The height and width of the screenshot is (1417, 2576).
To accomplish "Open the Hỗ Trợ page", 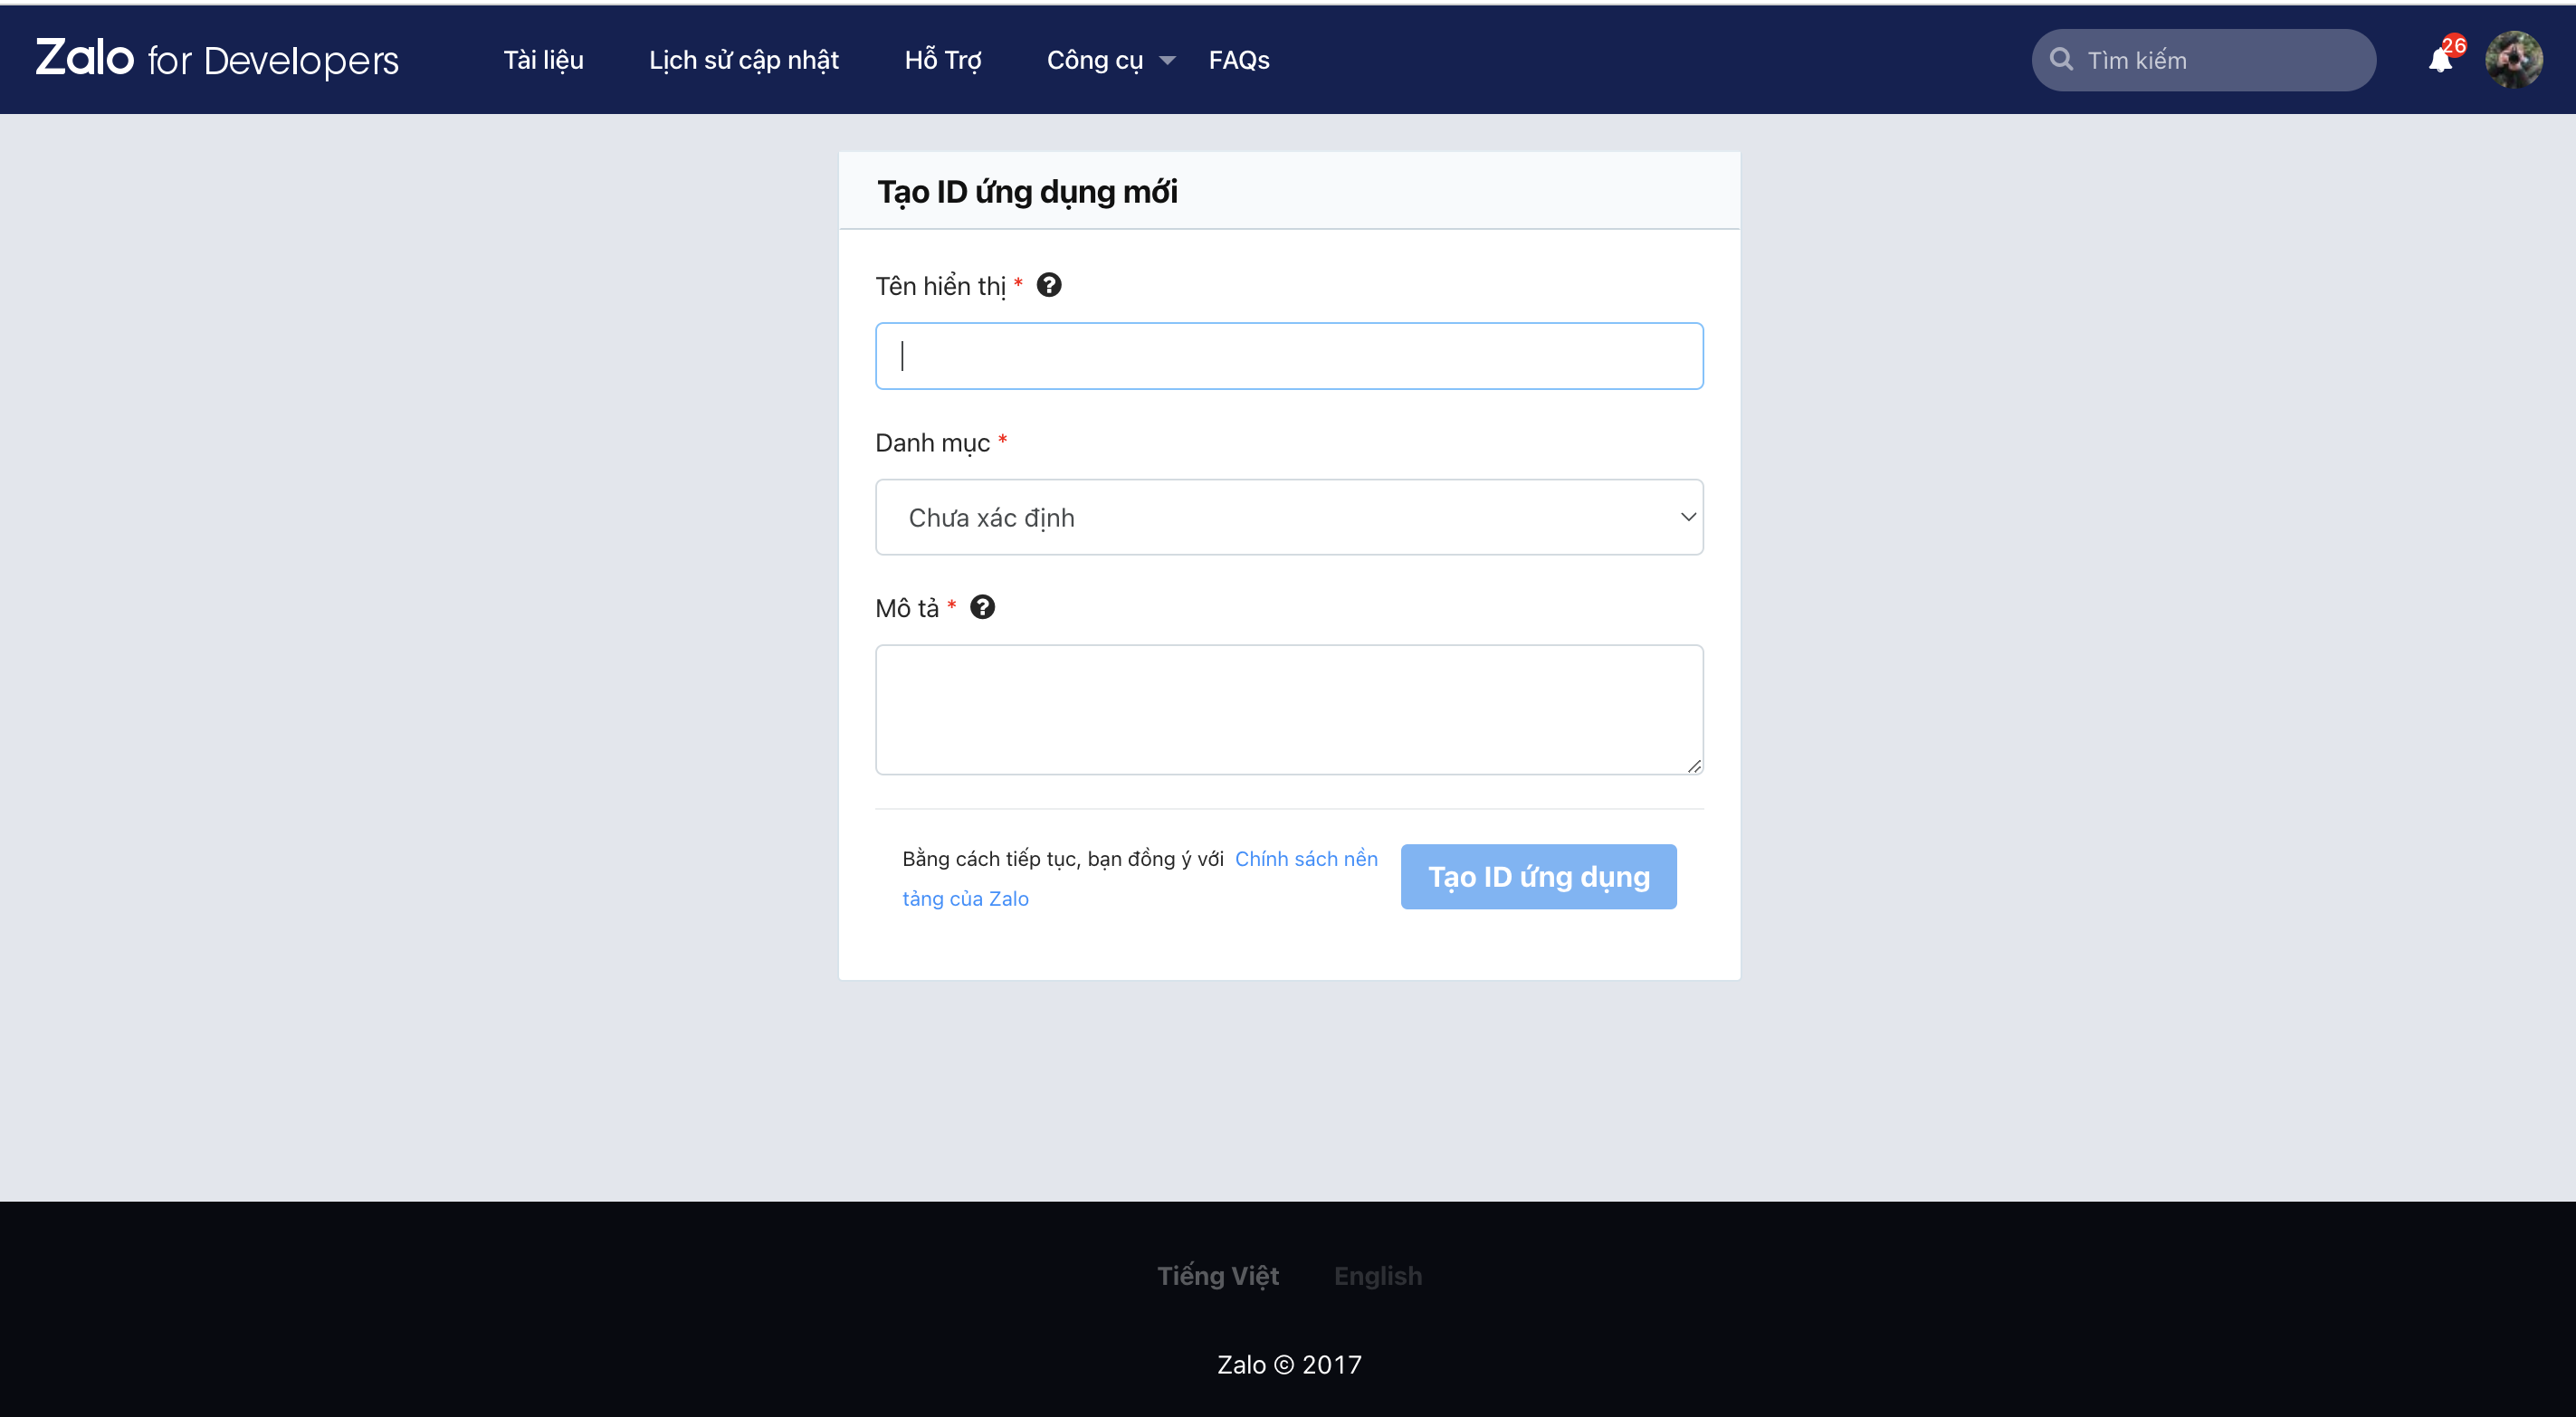I will pyautogui.click(x=943, y=60).
